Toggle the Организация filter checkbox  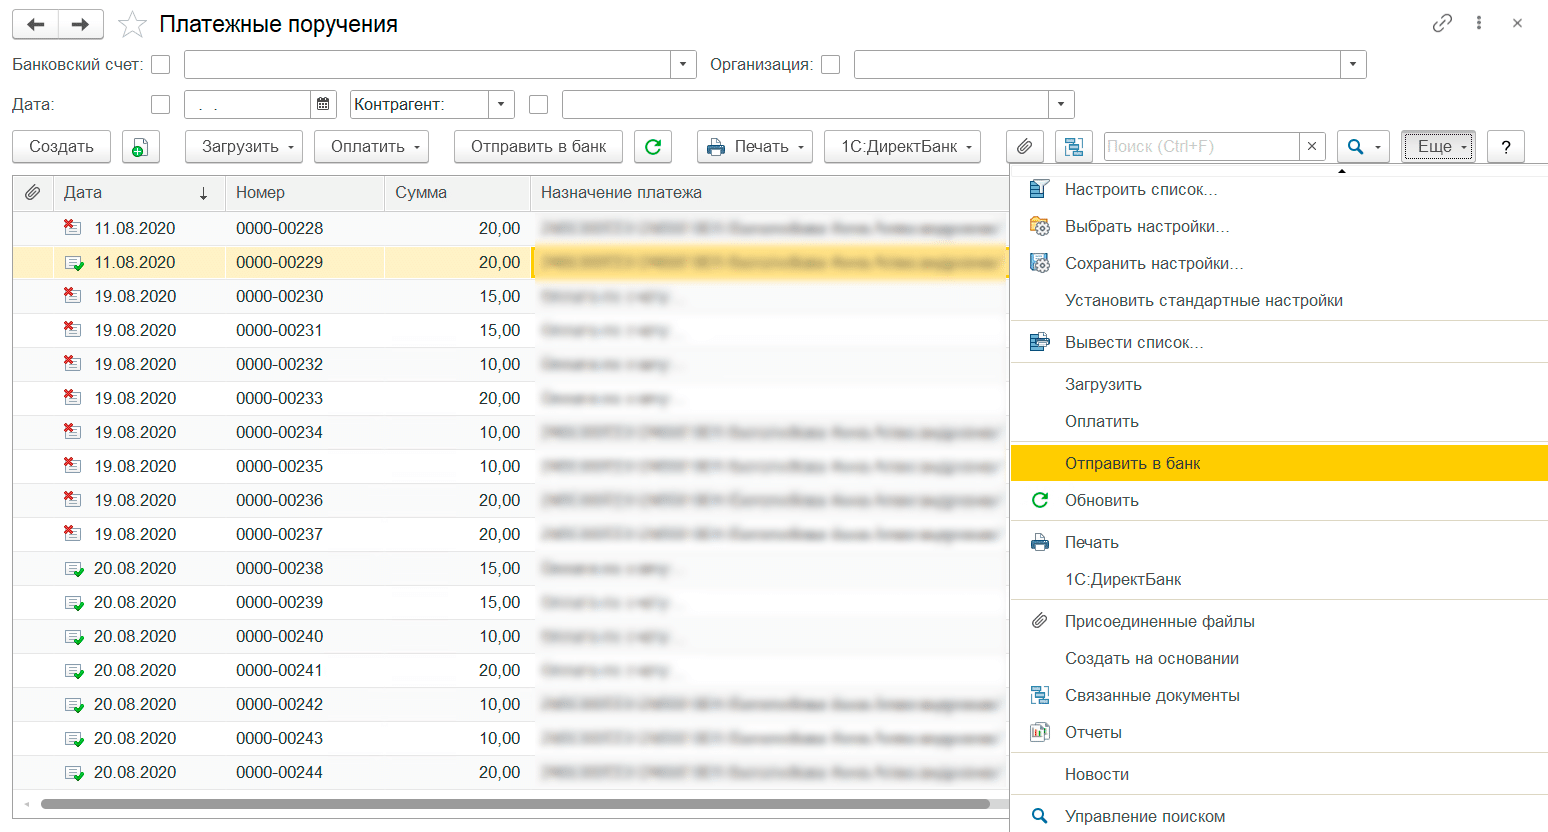(830, 65)
